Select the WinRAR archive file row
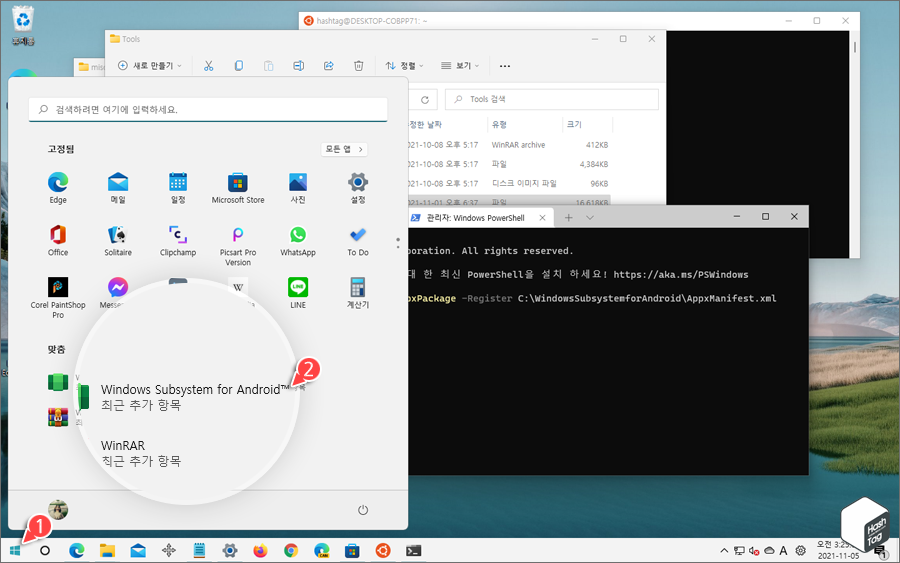 [x=509, y=145]
